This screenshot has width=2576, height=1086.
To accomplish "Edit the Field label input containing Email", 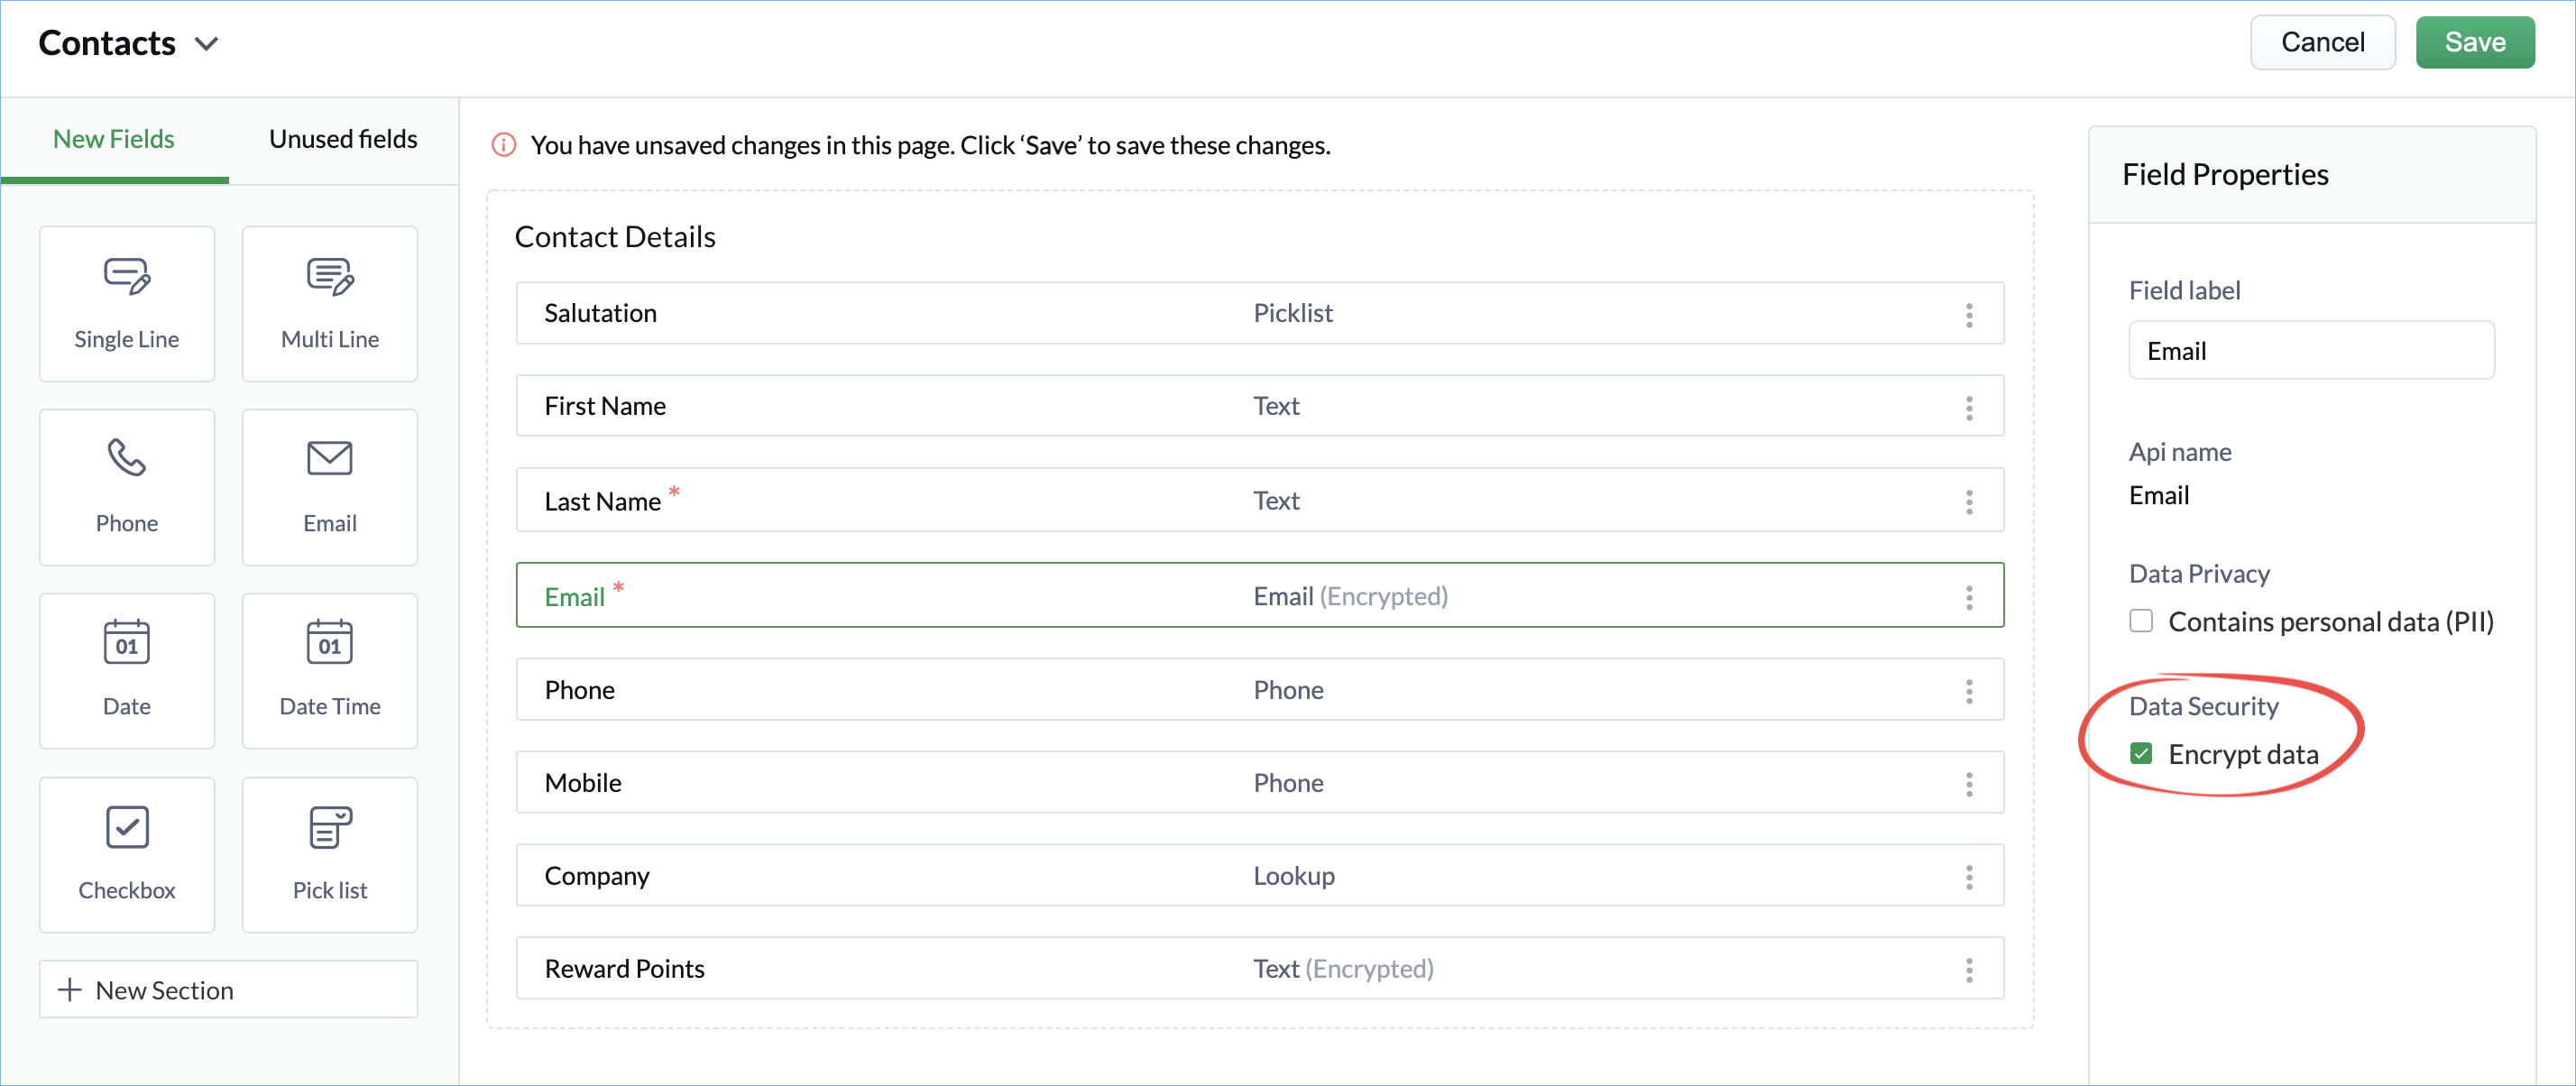I will (x=2311, y=350).
